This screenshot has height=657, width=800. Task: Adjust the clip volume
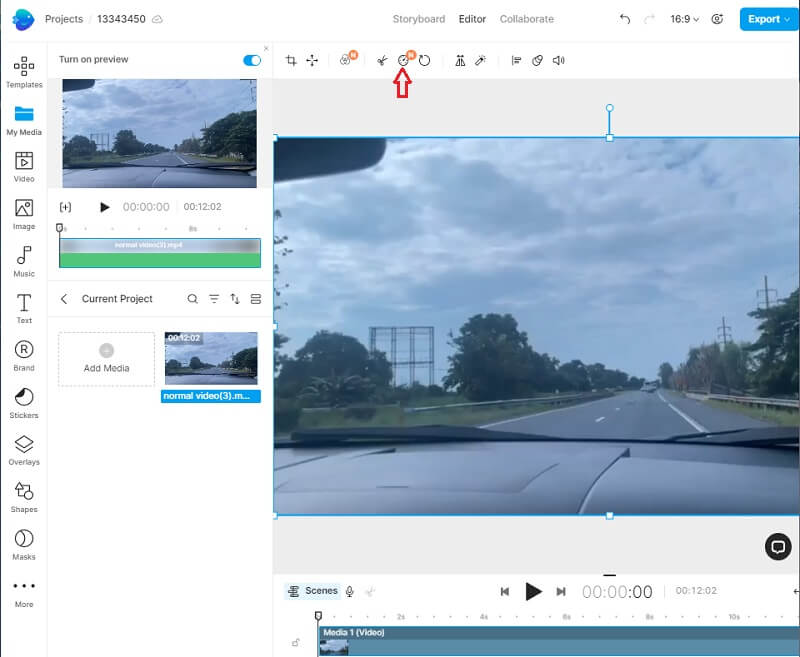558,60
